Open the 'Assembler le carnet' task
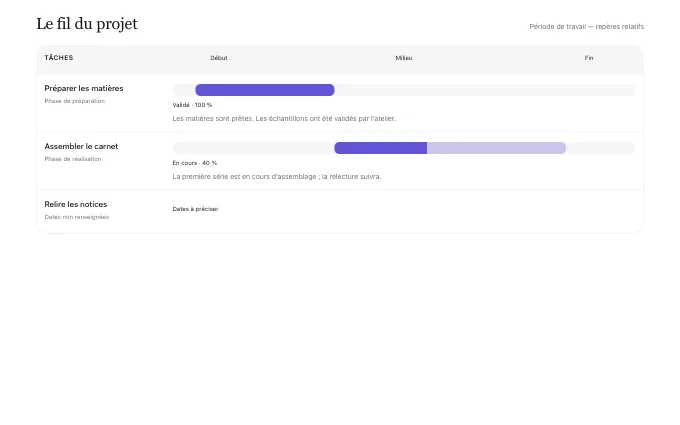The height and width of the screenshot is (425, 680). tap(81, 146)
